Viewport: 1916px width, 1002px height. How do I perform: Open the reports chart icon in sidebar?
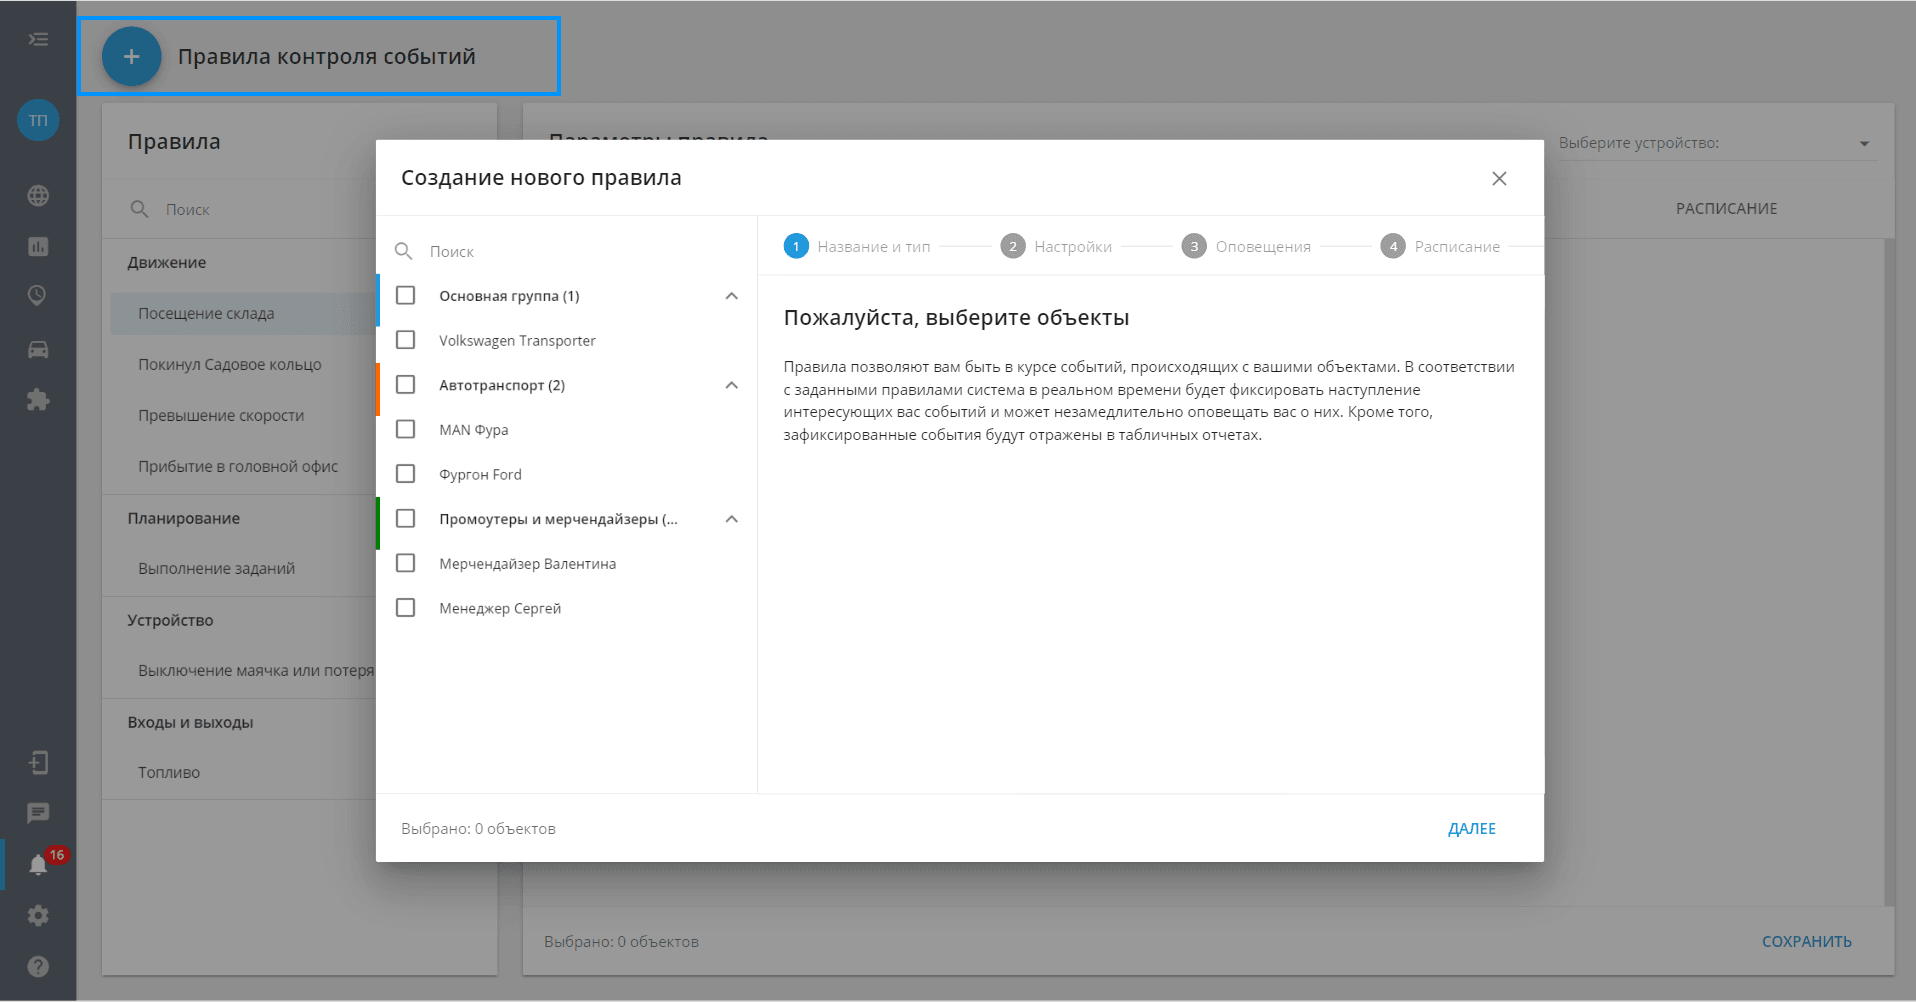(38, 246)
